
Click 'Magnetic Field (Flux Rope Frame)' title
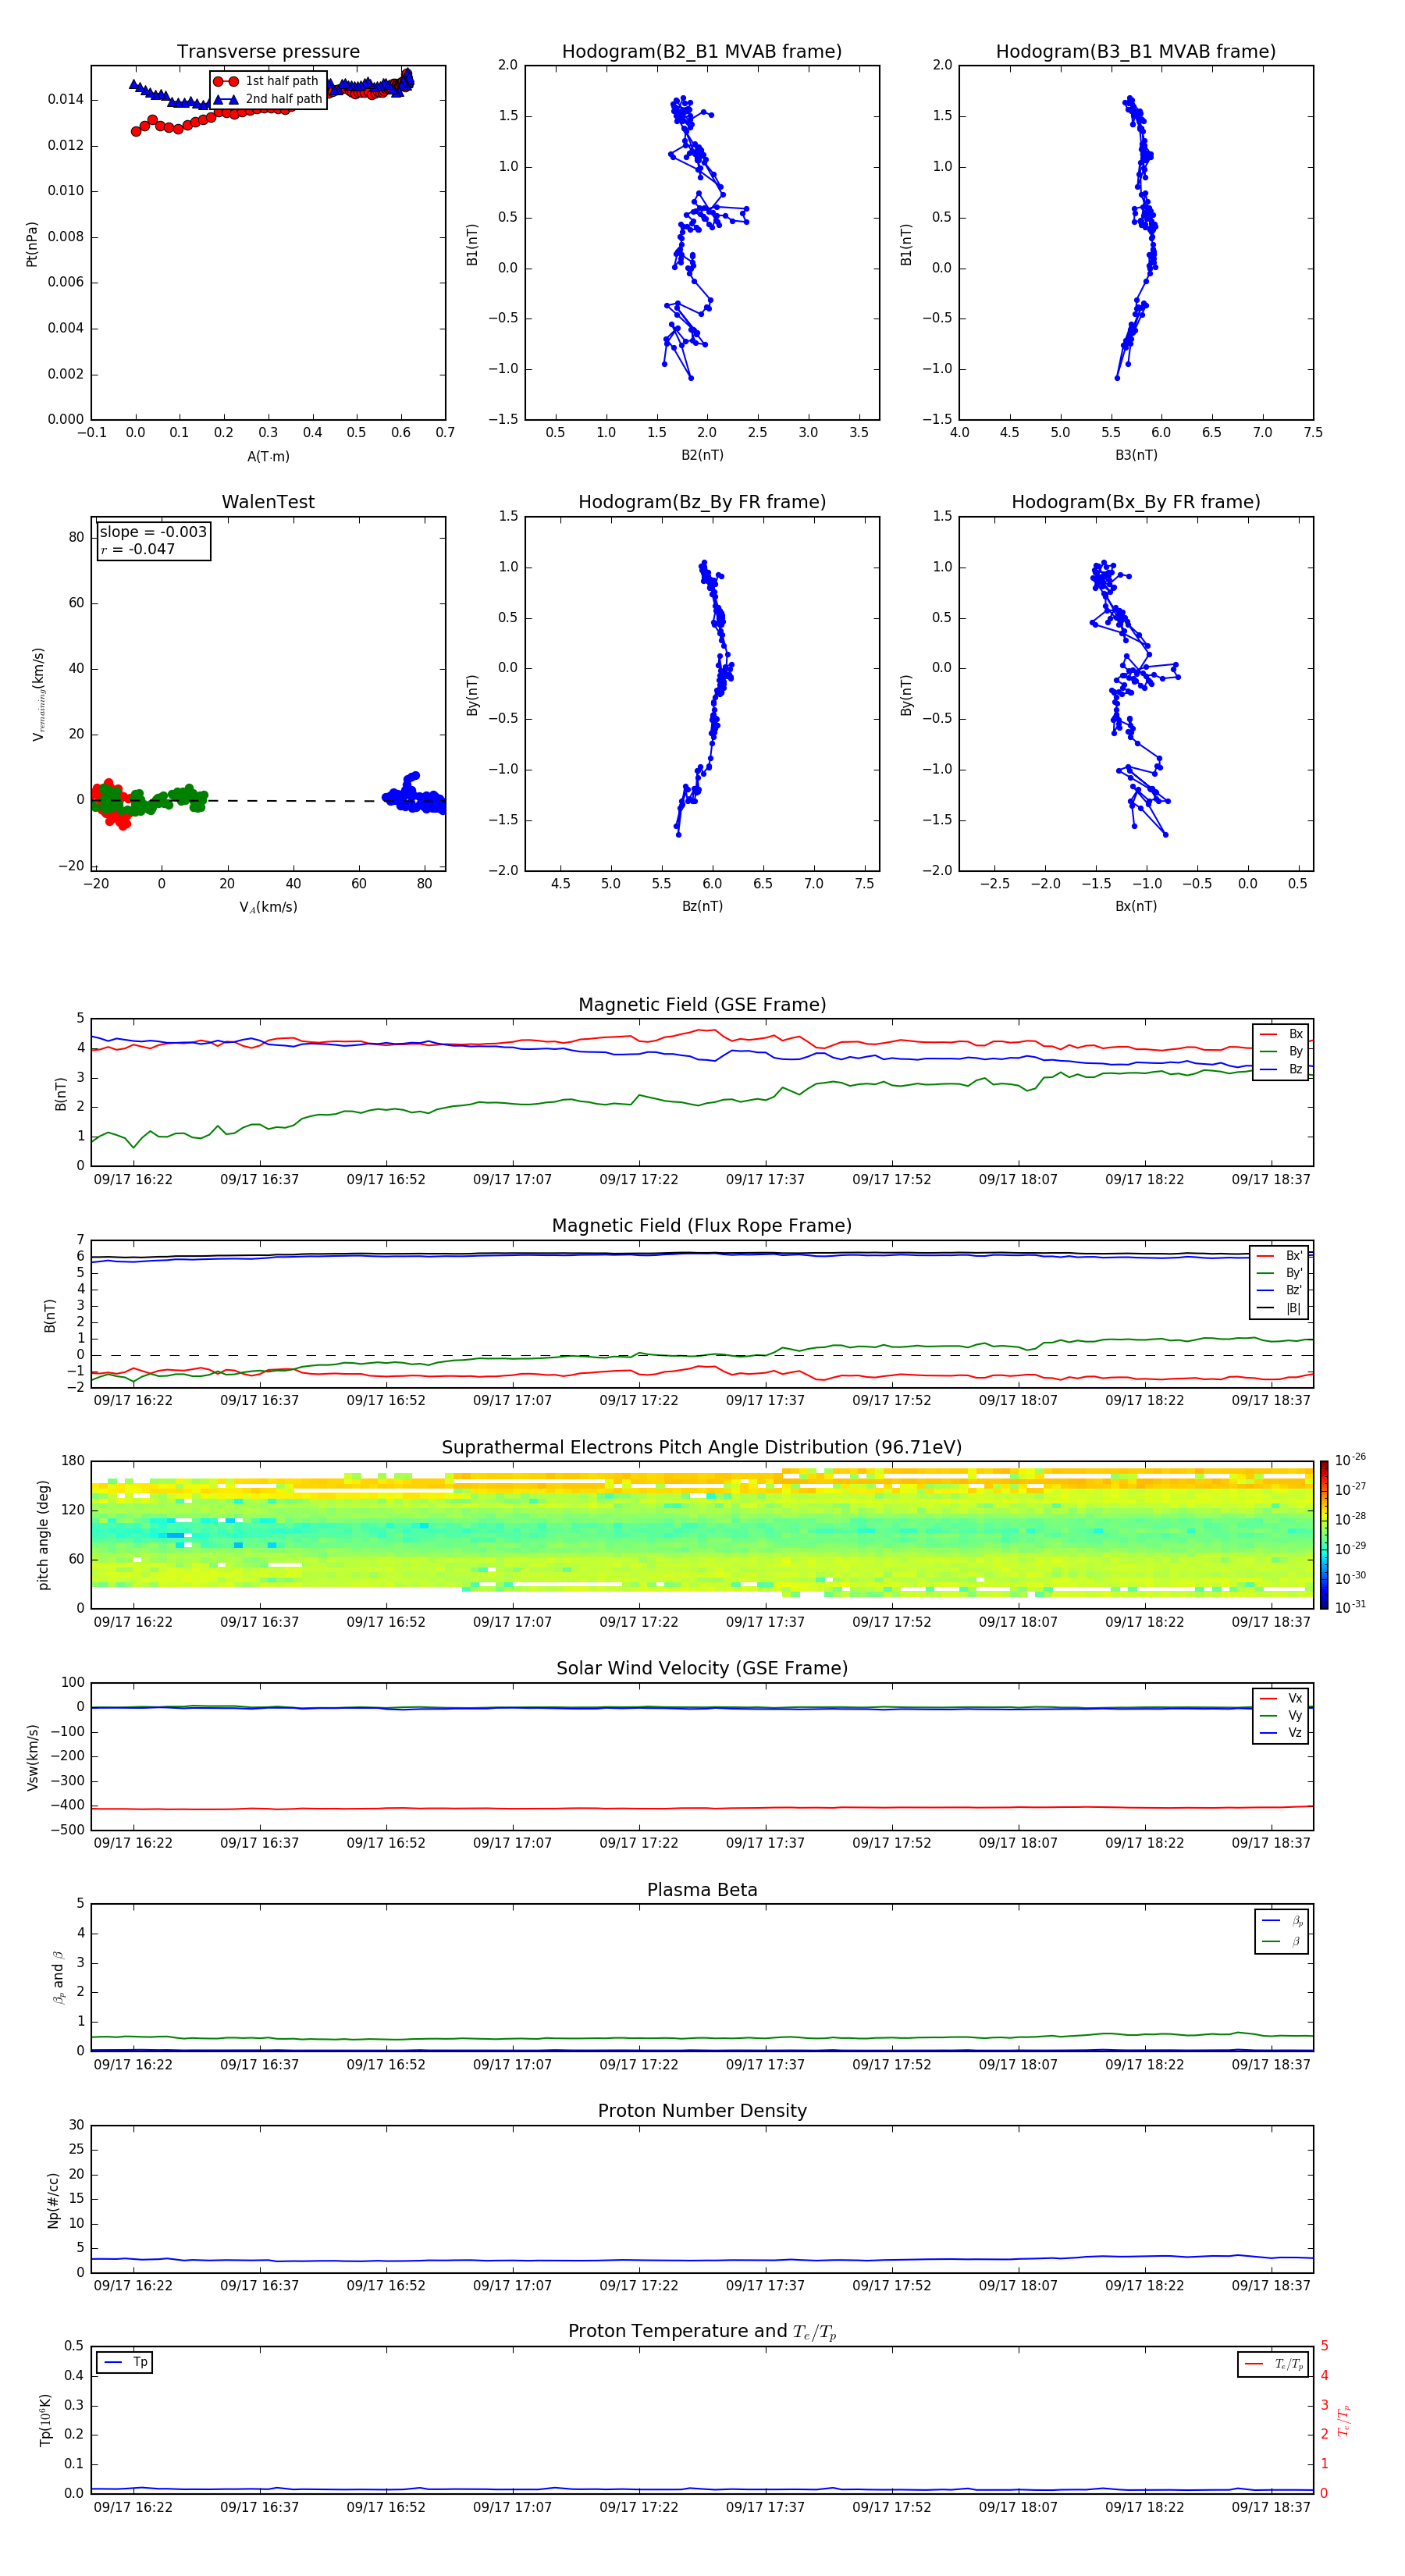coord(702,1226)
